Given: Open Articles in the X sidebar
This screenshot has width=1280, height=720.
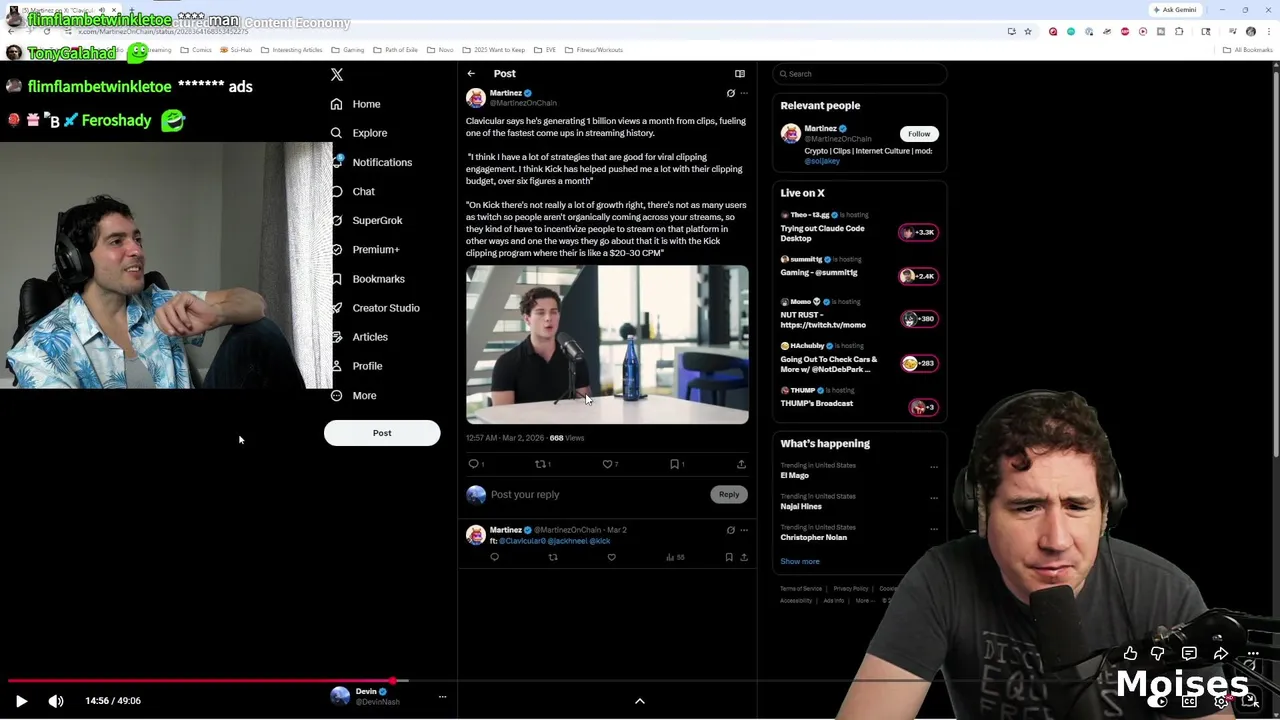Looking at the screenshot, I should pyautogui.click(x=358, y=337).
